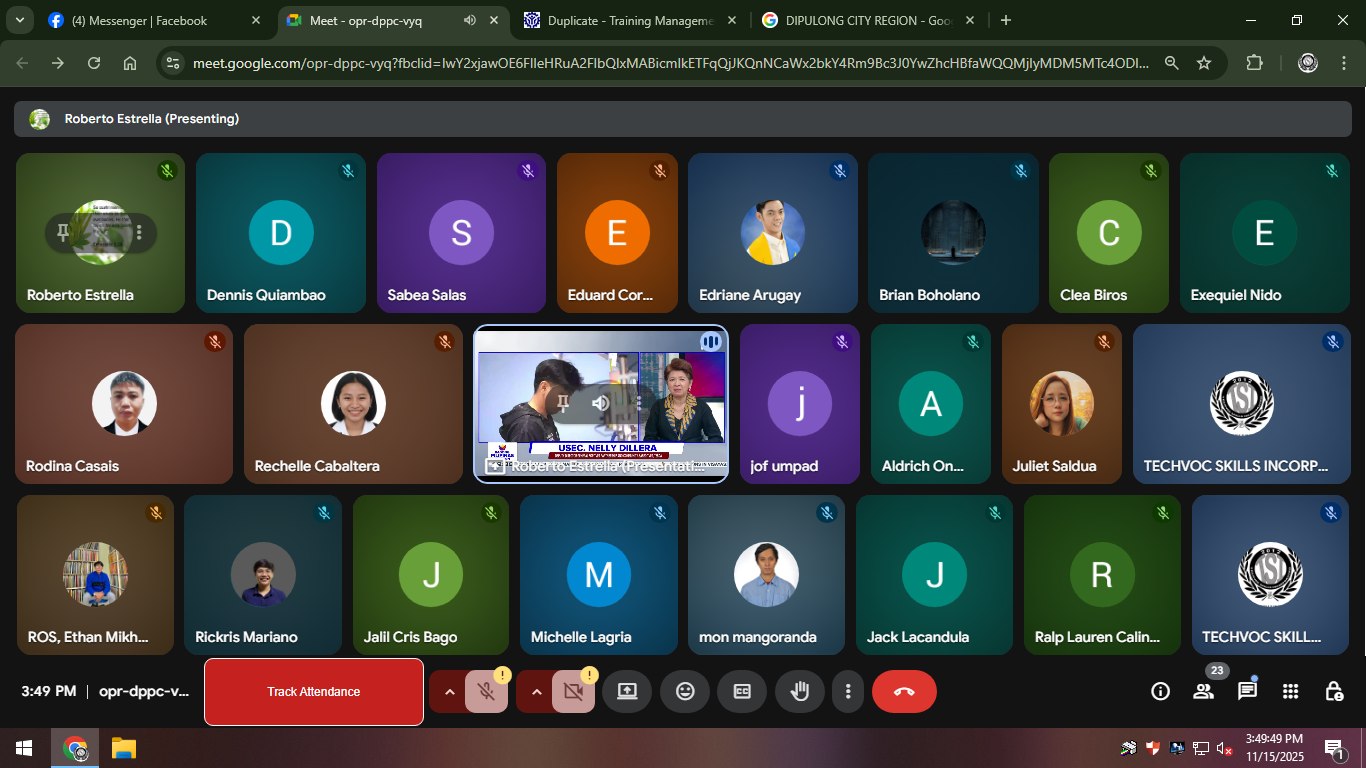Bookmark this page with star icon
Viewport: 1366px width, 768px height.
1204,63
